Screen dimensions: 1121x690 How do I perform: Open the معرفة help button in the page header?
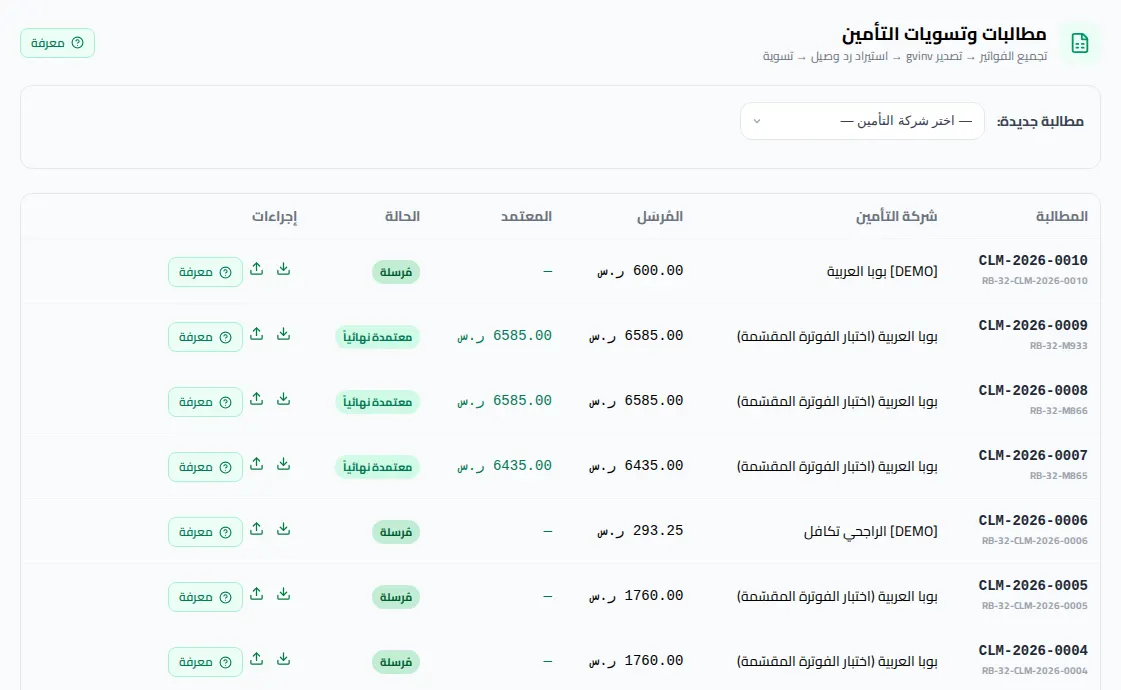57,43
